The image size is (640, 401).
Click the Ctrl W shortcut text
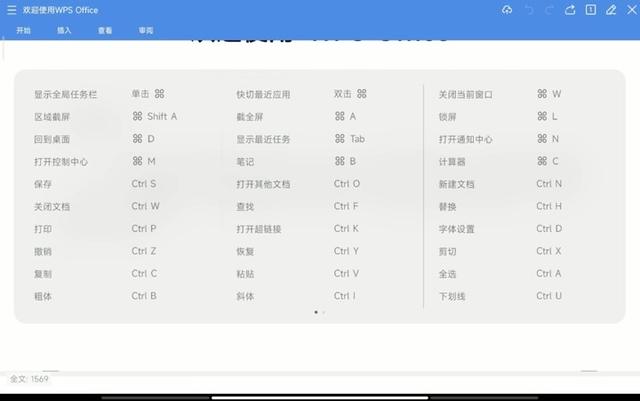point(145,206)
